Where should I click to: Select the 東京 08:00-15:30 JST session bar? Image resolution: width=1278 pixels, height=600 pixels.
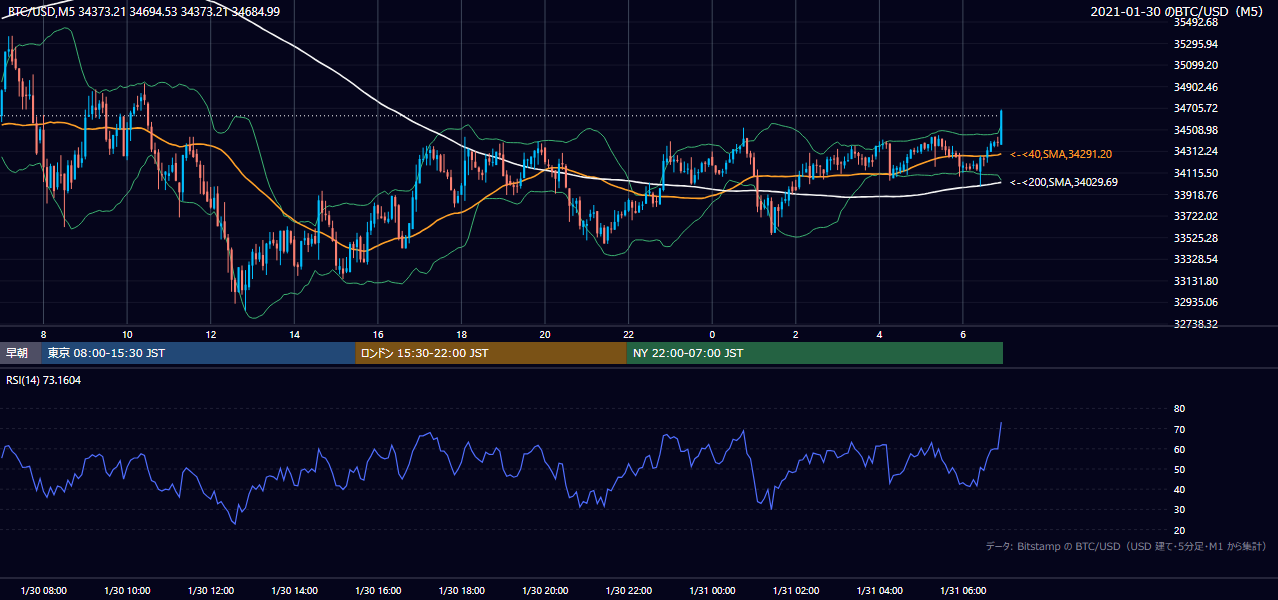198,353
